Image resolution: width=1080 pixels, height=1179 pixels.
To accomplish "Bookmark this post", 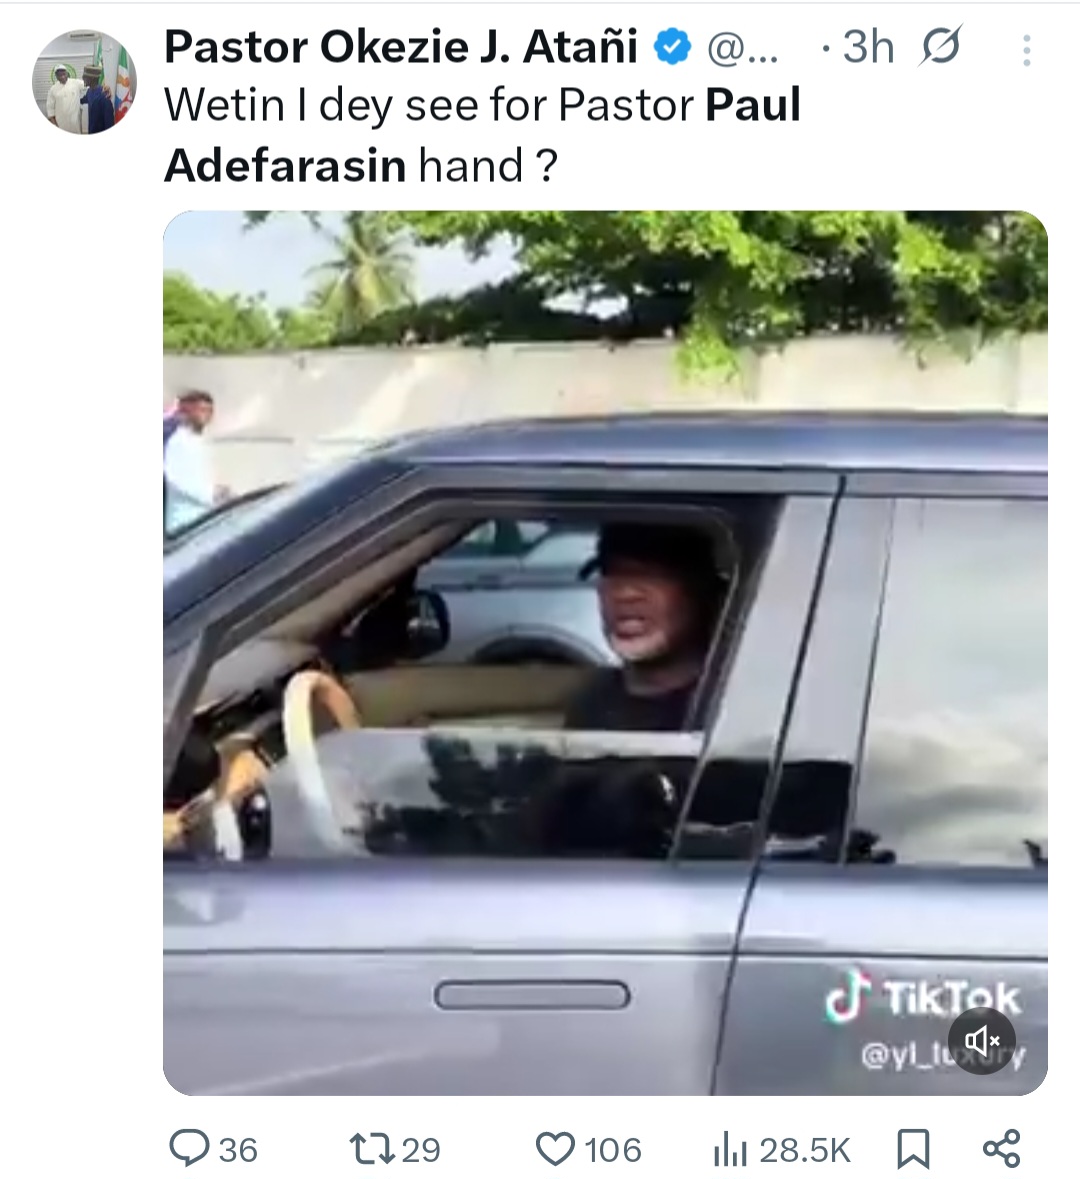I will (913, 1148).
